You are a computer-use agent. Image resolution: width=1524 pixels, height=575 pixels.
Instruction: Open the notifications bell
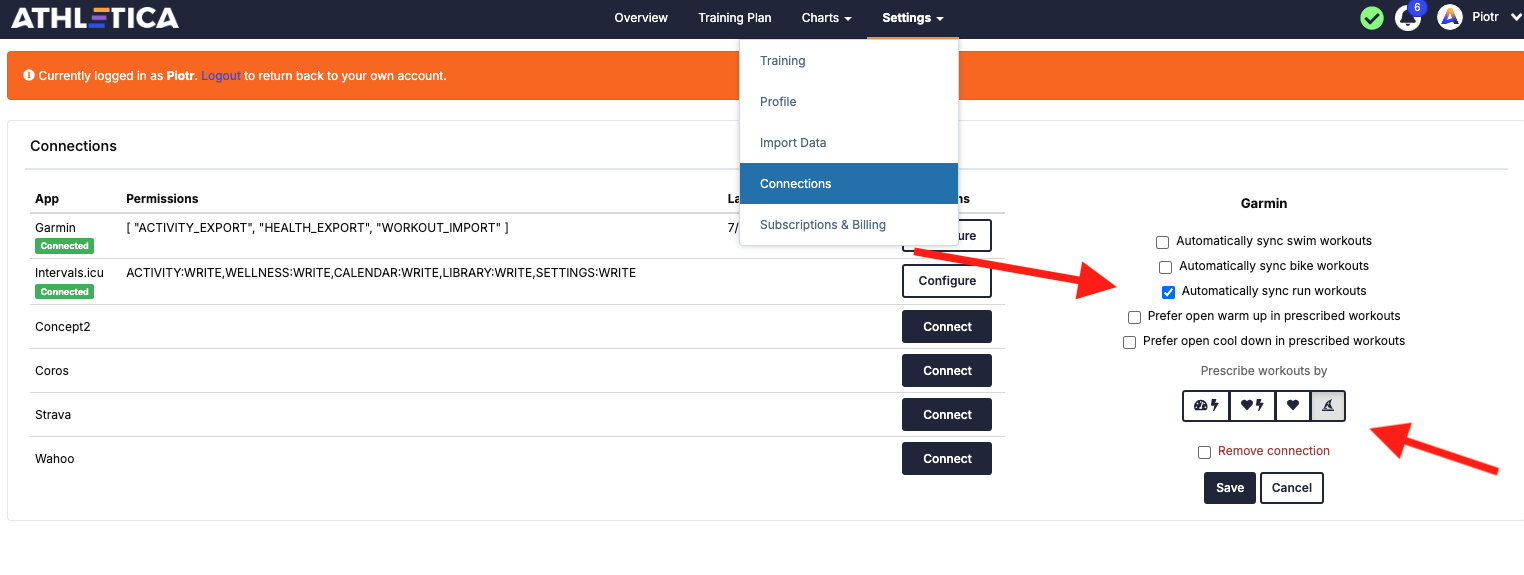coord(1408,18)
